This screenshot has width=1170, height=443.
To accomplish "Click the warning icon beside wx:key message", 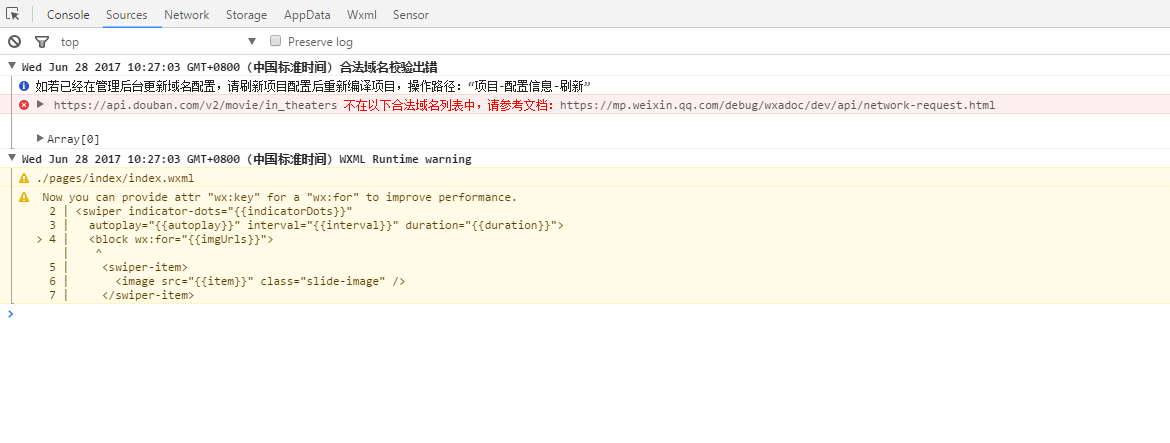I will pyautogui.click(x=24, y=197).
